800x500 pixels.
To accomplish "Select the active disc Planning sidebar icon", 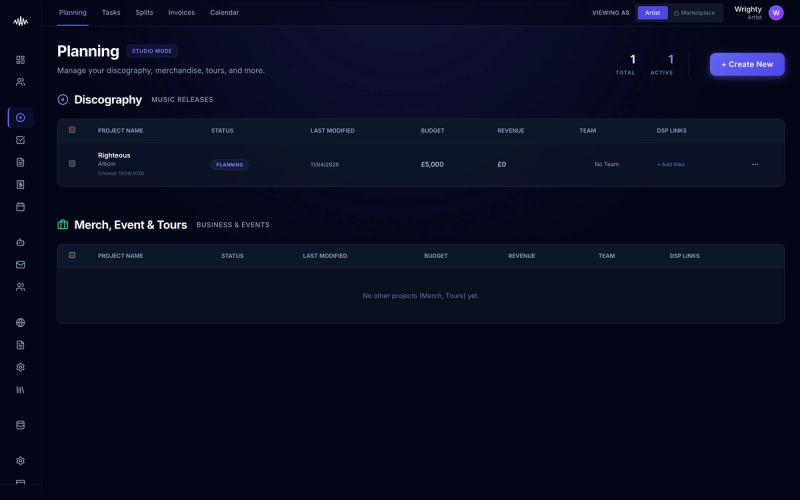I will pos(20,117).
